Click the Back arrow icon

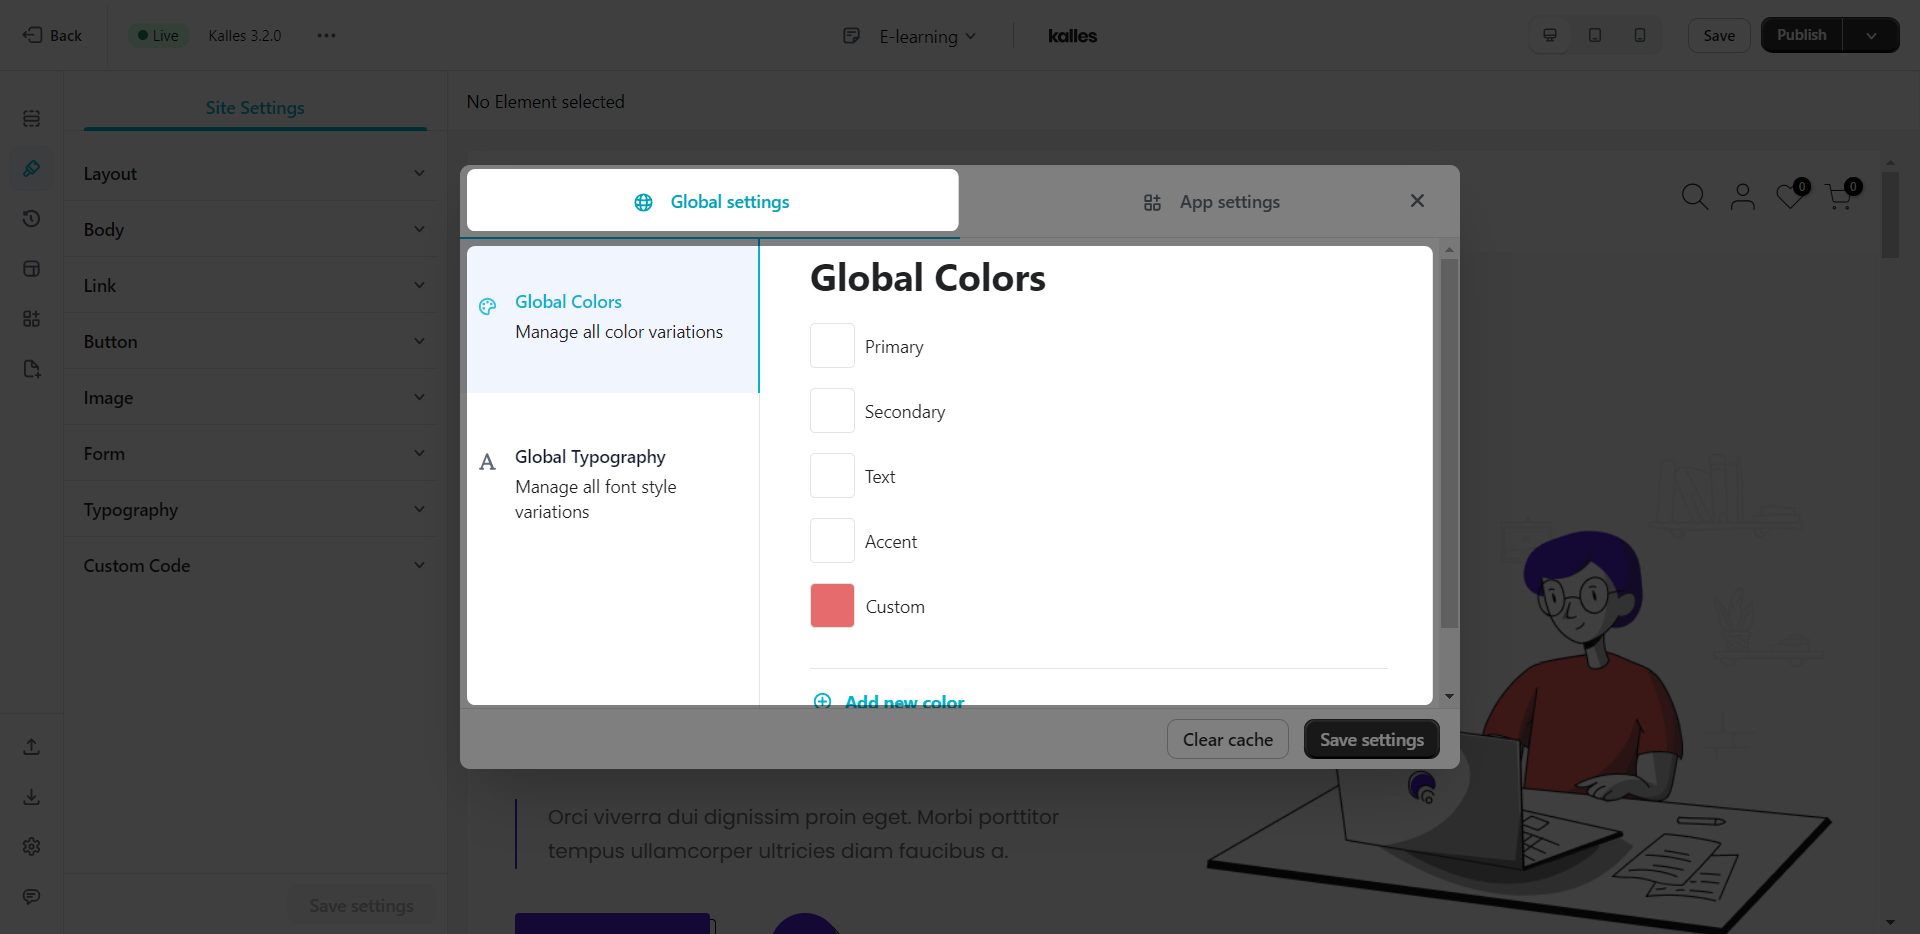pos(32,35)
